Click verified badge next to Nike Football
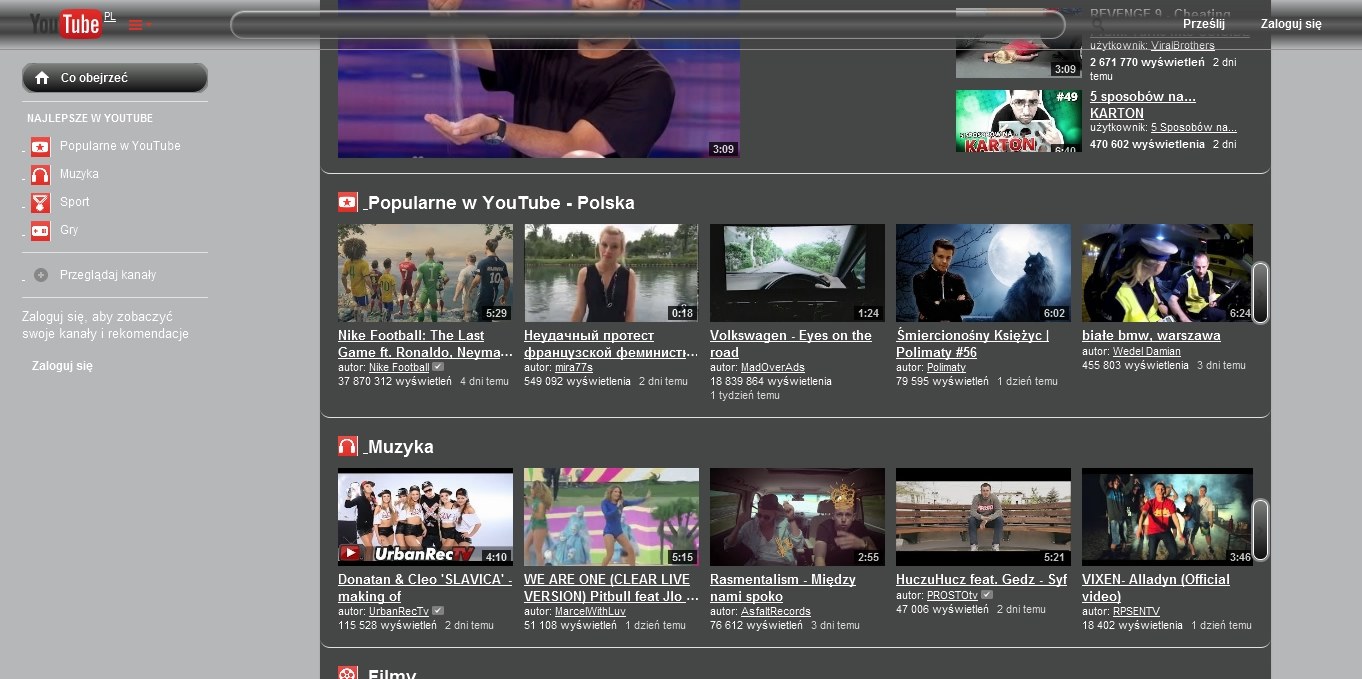This screenshot has width=1362, height=679. pyautogui.click(x=438, y=367)
